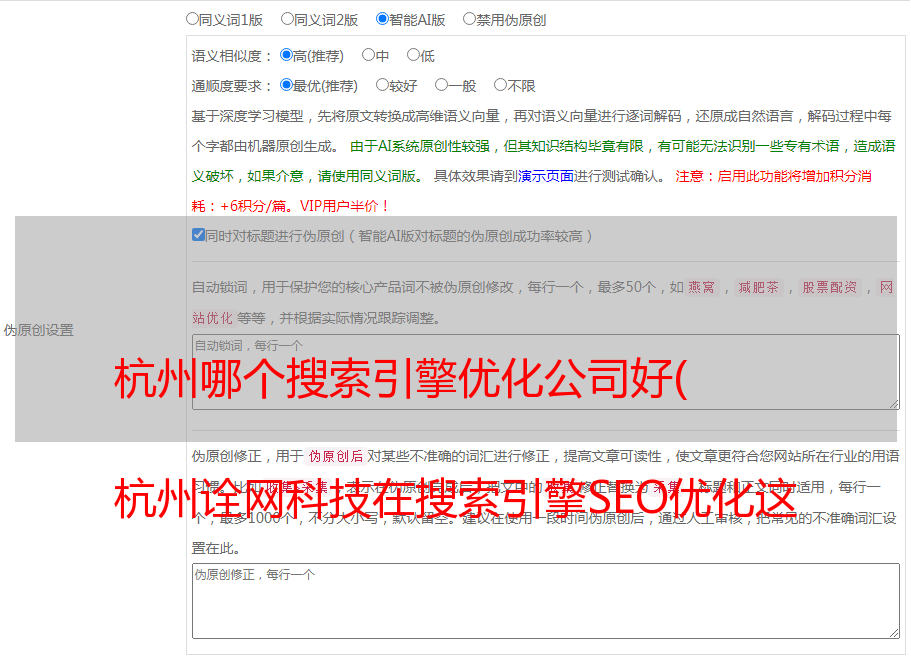Click the 股票配资 example keyword
The image size is (911, 658).
829,287
